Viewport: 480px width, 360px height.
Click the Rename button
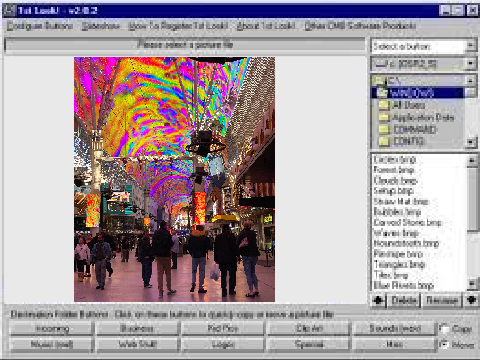(442, 300)
